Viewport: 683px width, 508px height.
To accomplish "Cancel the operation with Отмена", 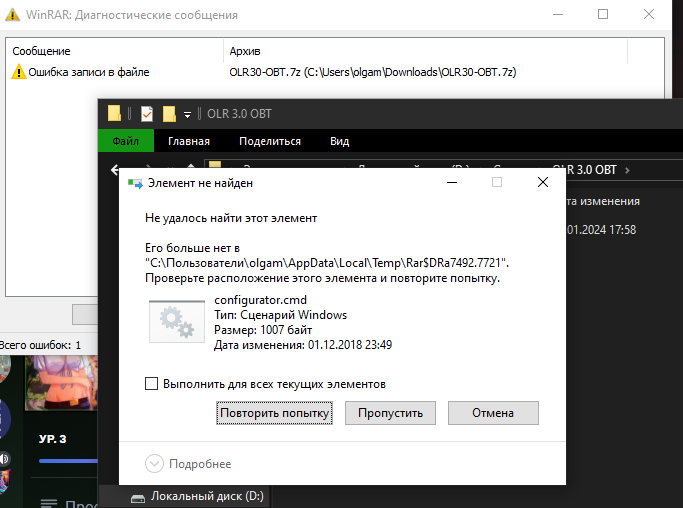I will point(493,413).
